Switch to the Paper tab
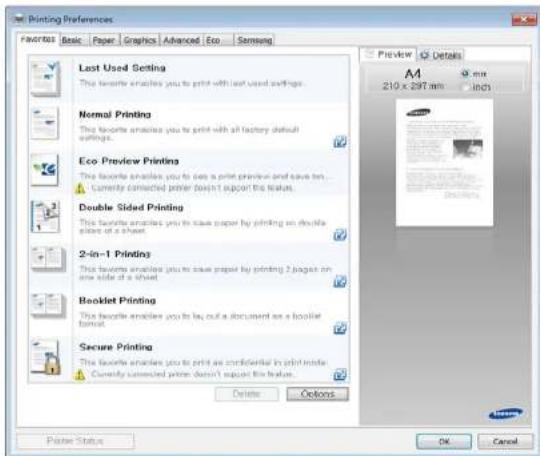 click(x=103, y=40)
